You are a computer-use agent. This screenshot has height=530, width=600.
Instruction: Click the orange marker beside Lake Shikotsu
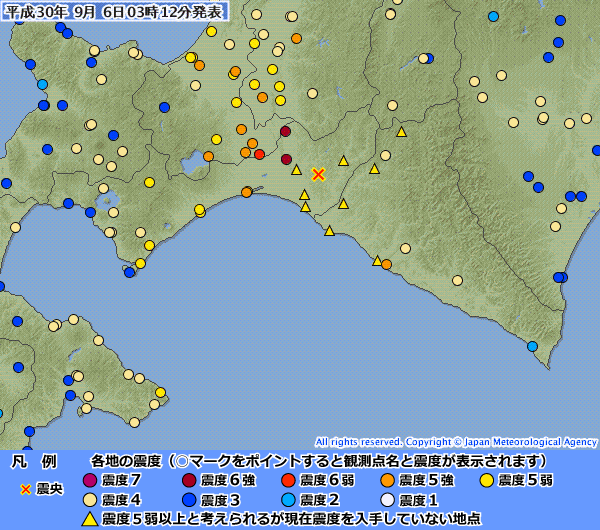[208, 156]
